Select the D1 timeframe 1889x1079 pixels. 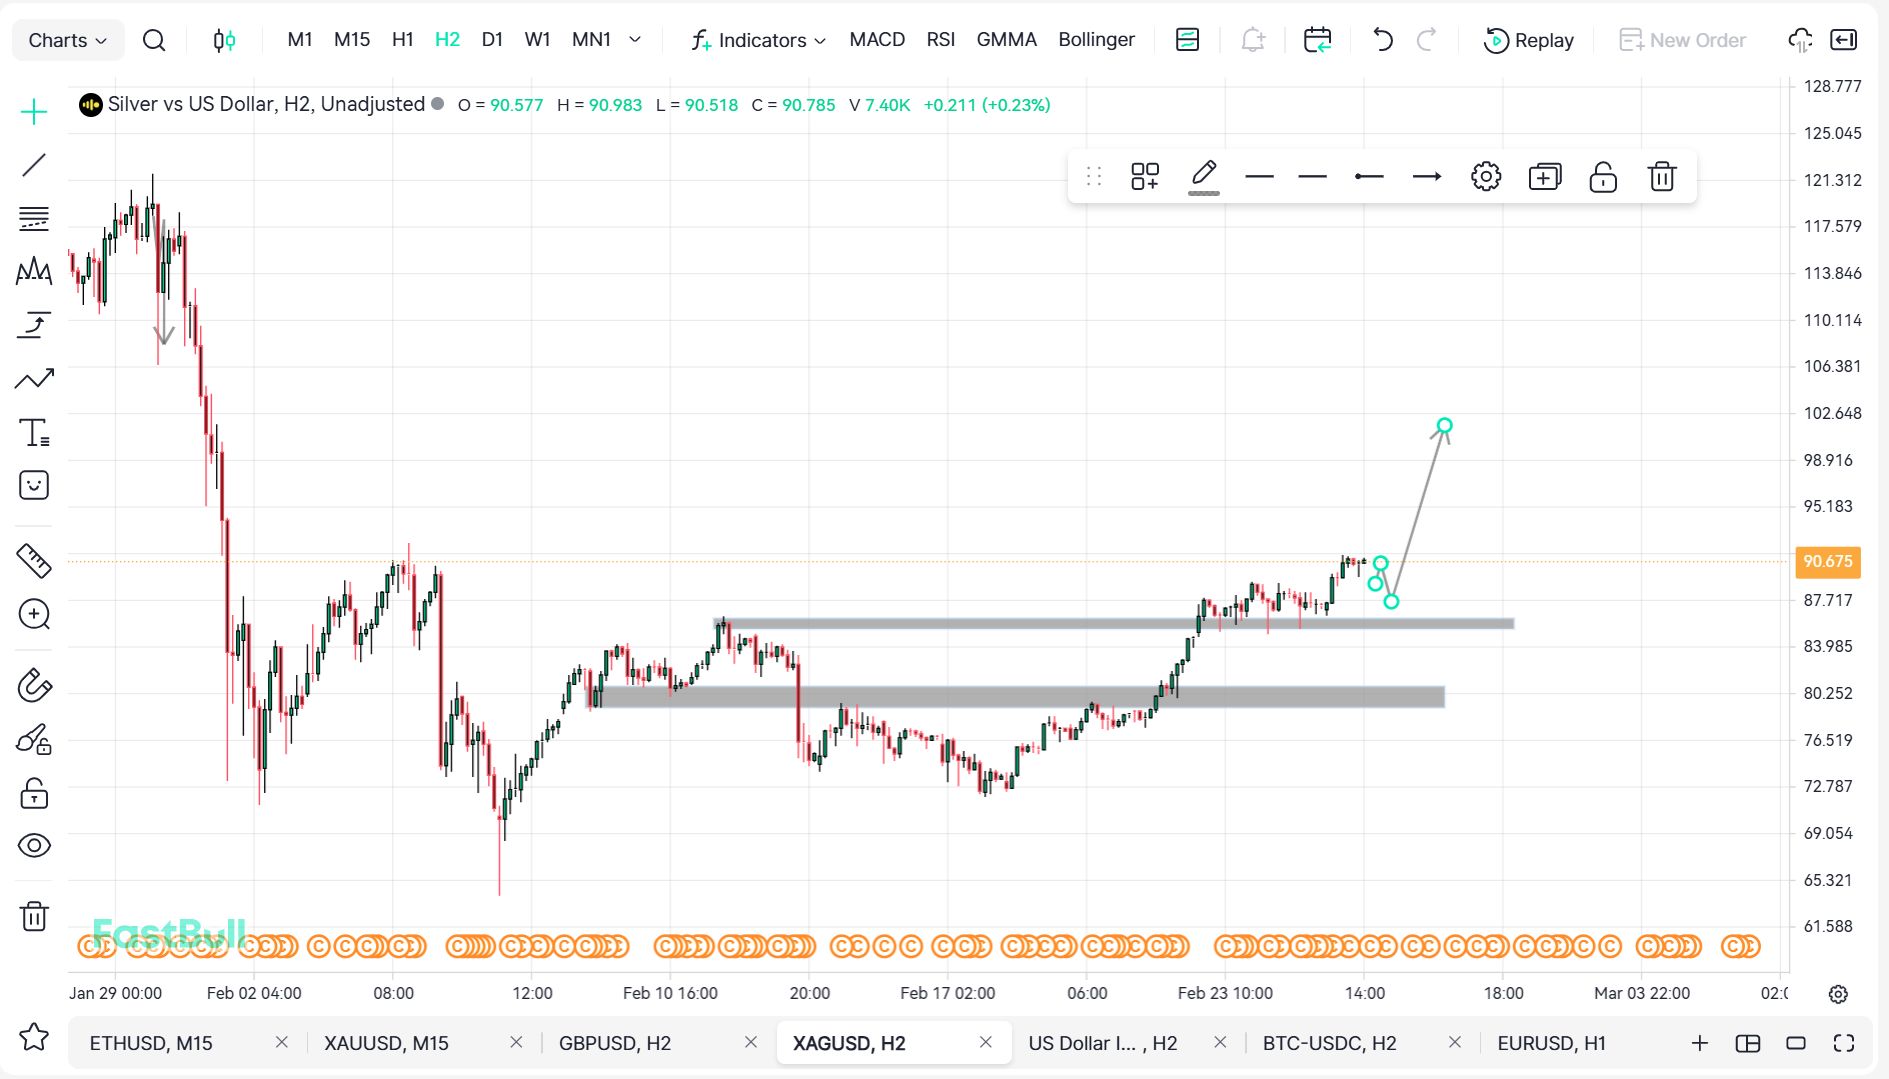click(492, 40)
